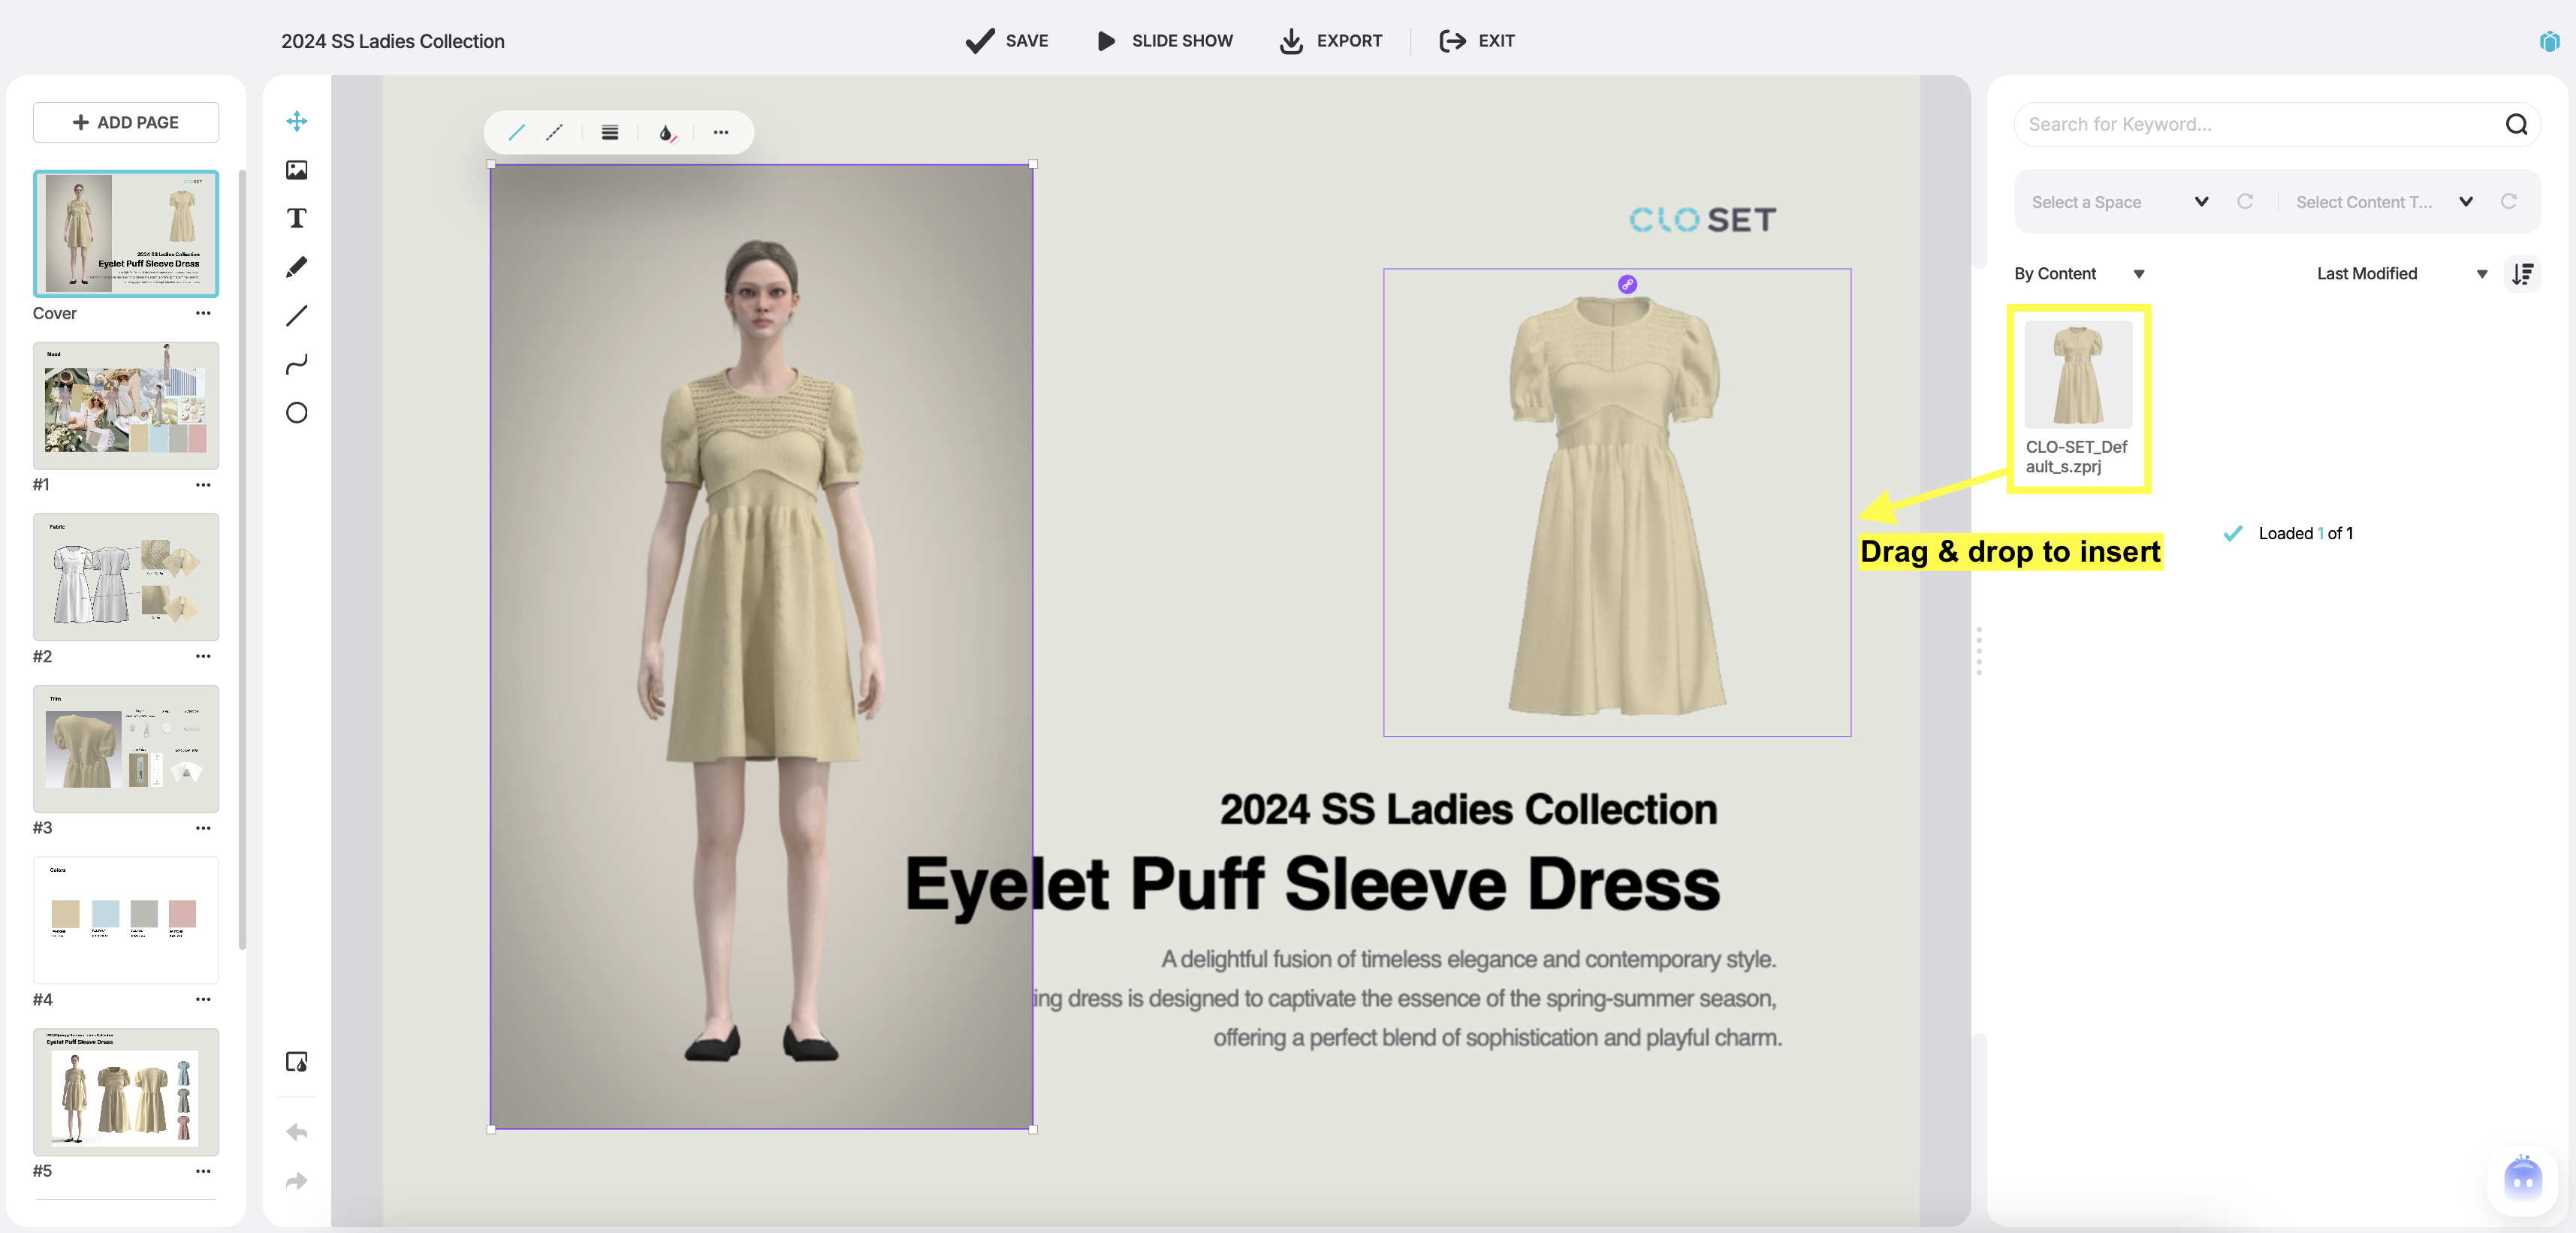Screen dimensions: 2576x1233
Task: Click the search magnifier icon
Action: point(2517,124)
